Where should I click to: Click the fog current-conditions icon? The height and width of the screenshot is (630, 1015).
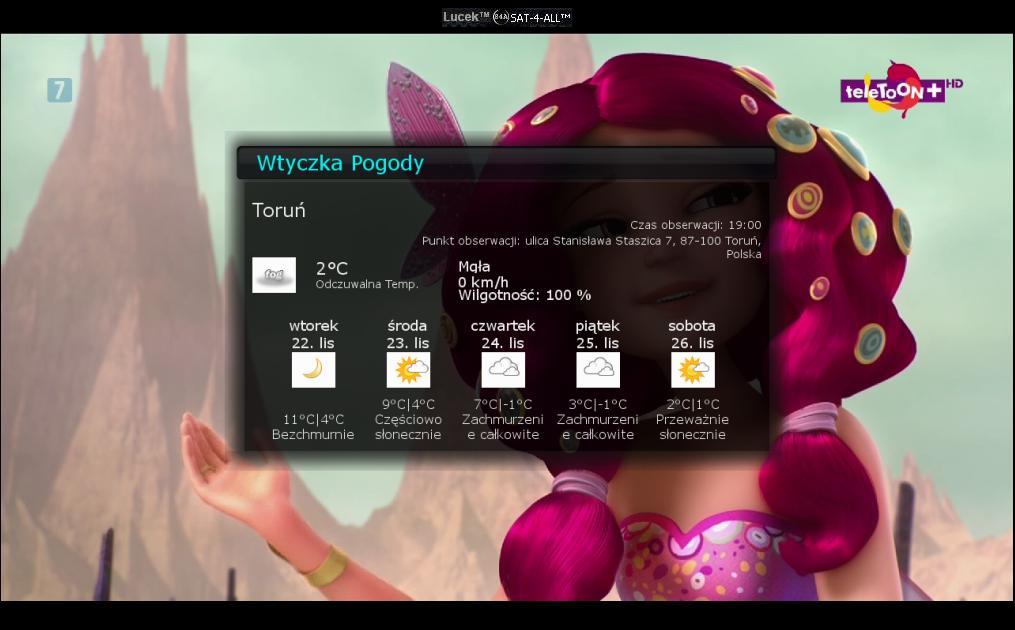274,275
